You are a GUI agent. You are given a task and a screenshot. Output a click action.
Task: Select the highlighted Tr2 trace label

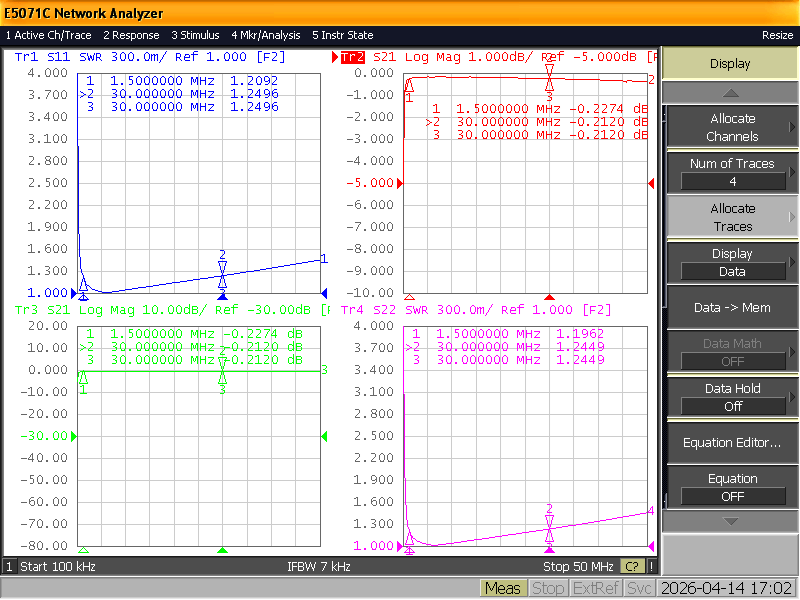click(353, 57)
